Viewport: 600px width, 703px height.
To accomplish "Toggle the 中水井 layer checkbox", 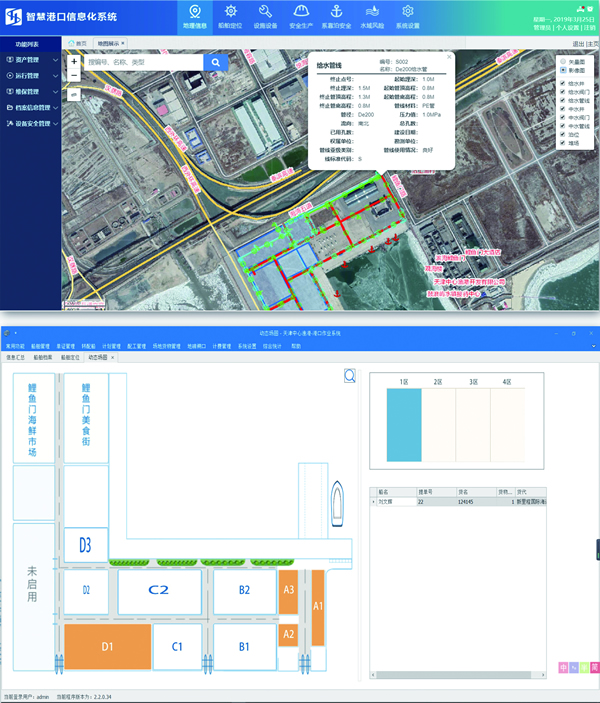I will [x=563, y=108].
